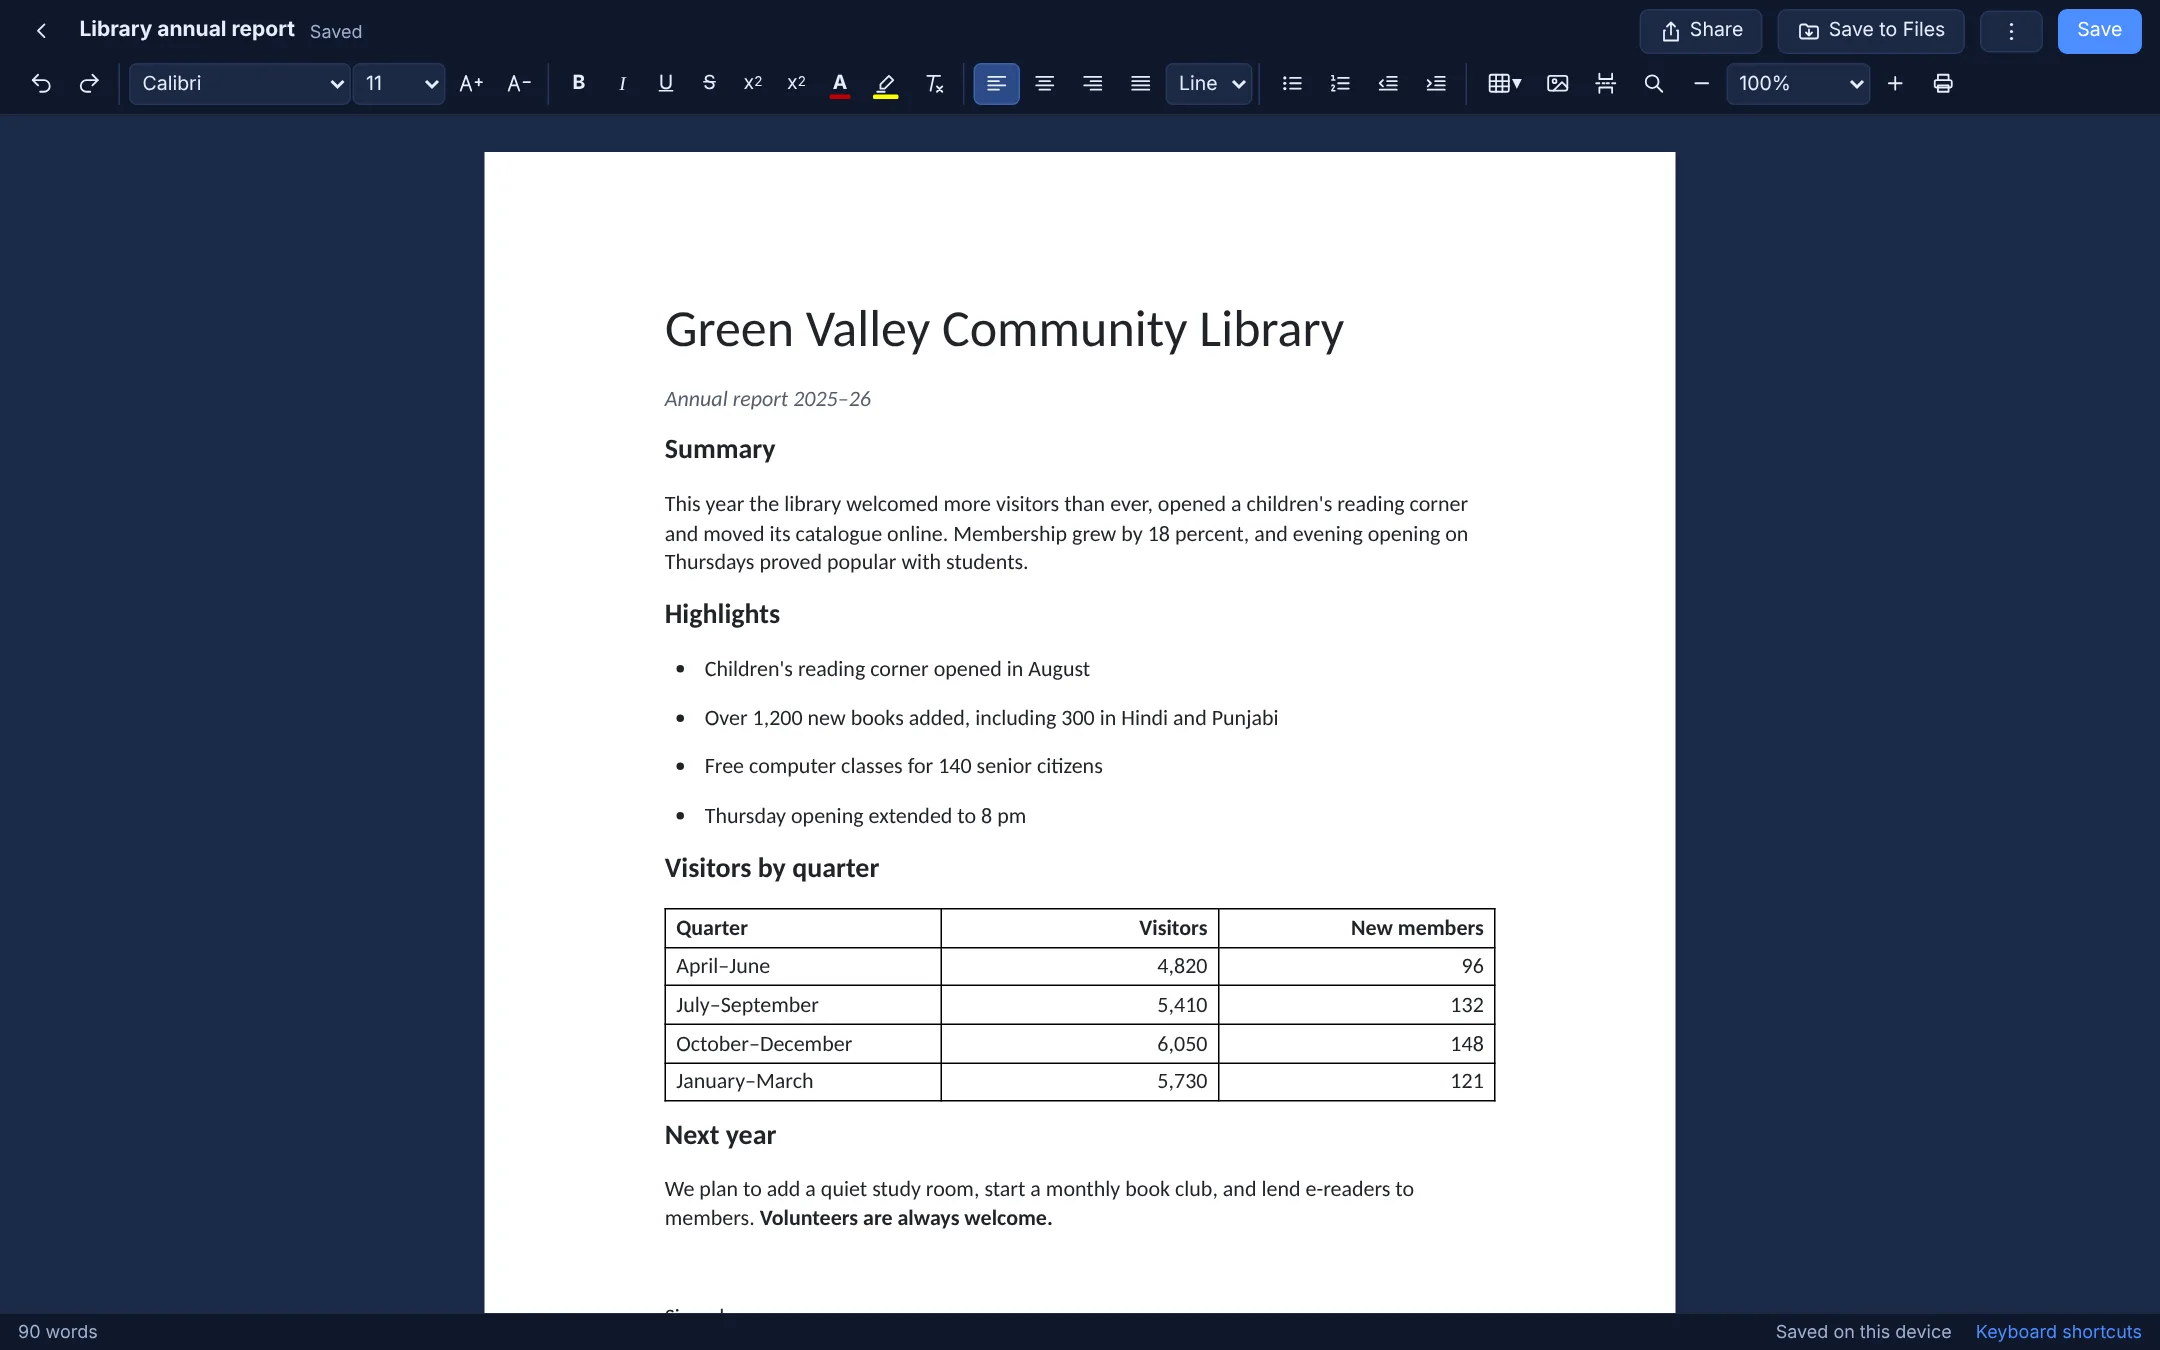Click the Green Valley Community Library heading
Screen dimensions: 2160x1350
[1004, 329]
